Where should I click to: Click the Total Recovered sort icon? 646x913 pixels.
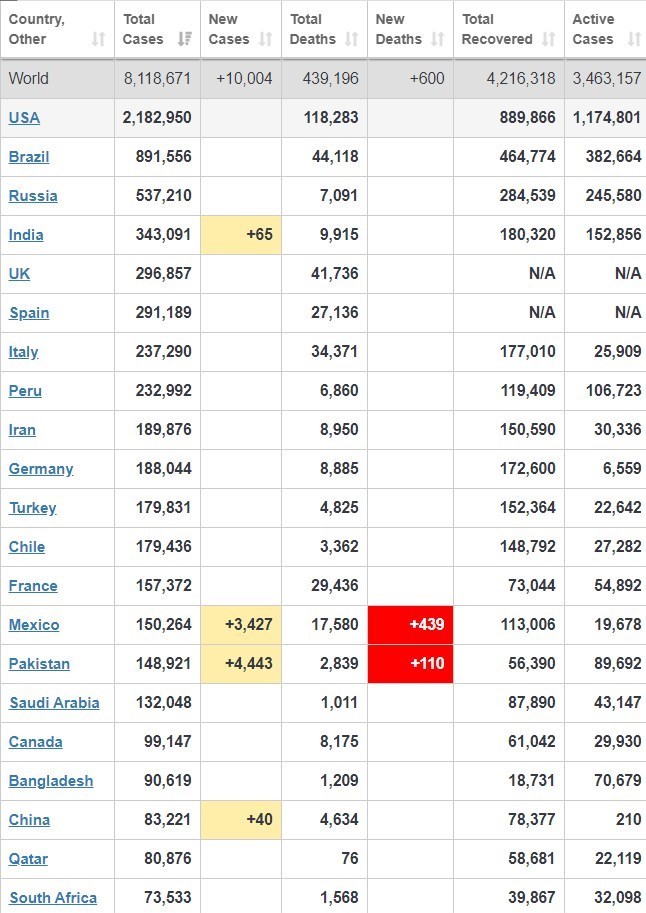click(548, 40)
